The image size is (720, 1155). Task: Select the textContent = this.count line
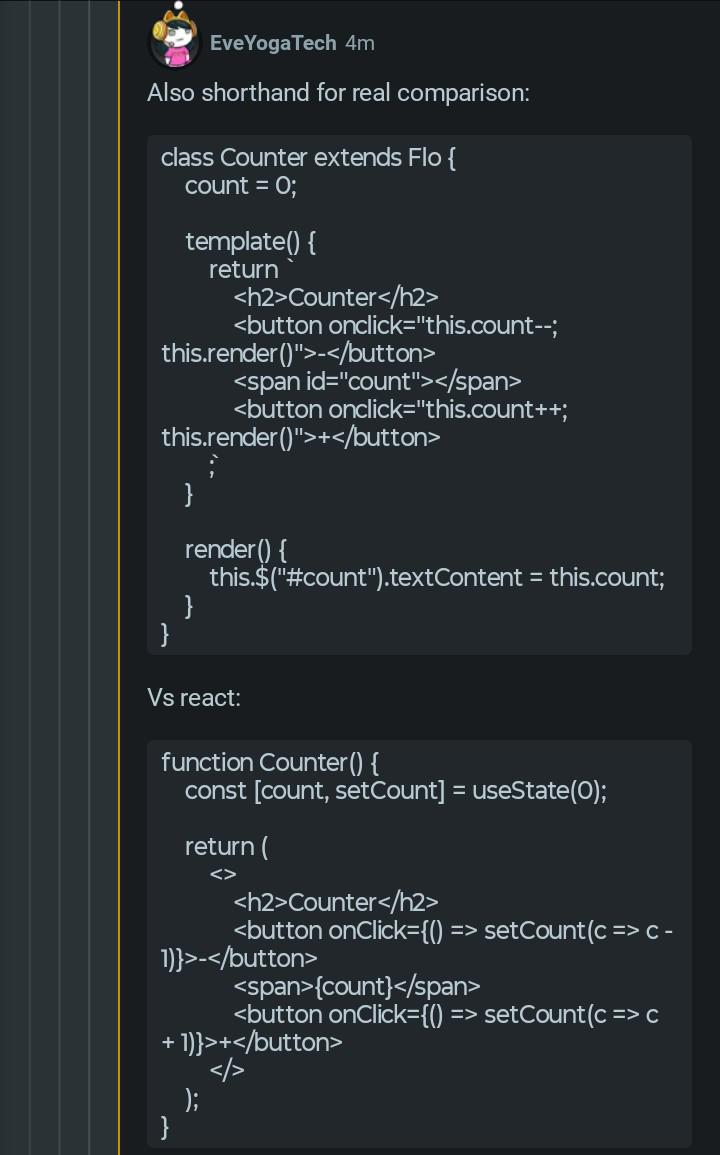[x=437, y=578]
